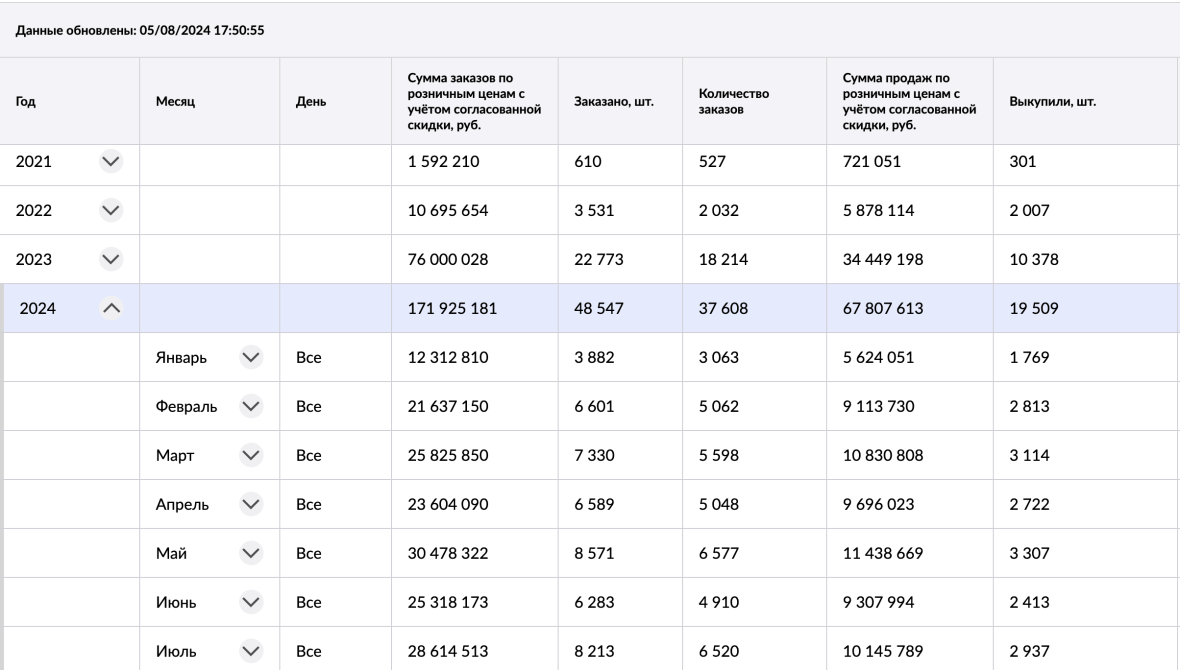Expand the Апрель month row
Image resolution: width=1180 pixels, height=670 pixels.
(251, 504)
